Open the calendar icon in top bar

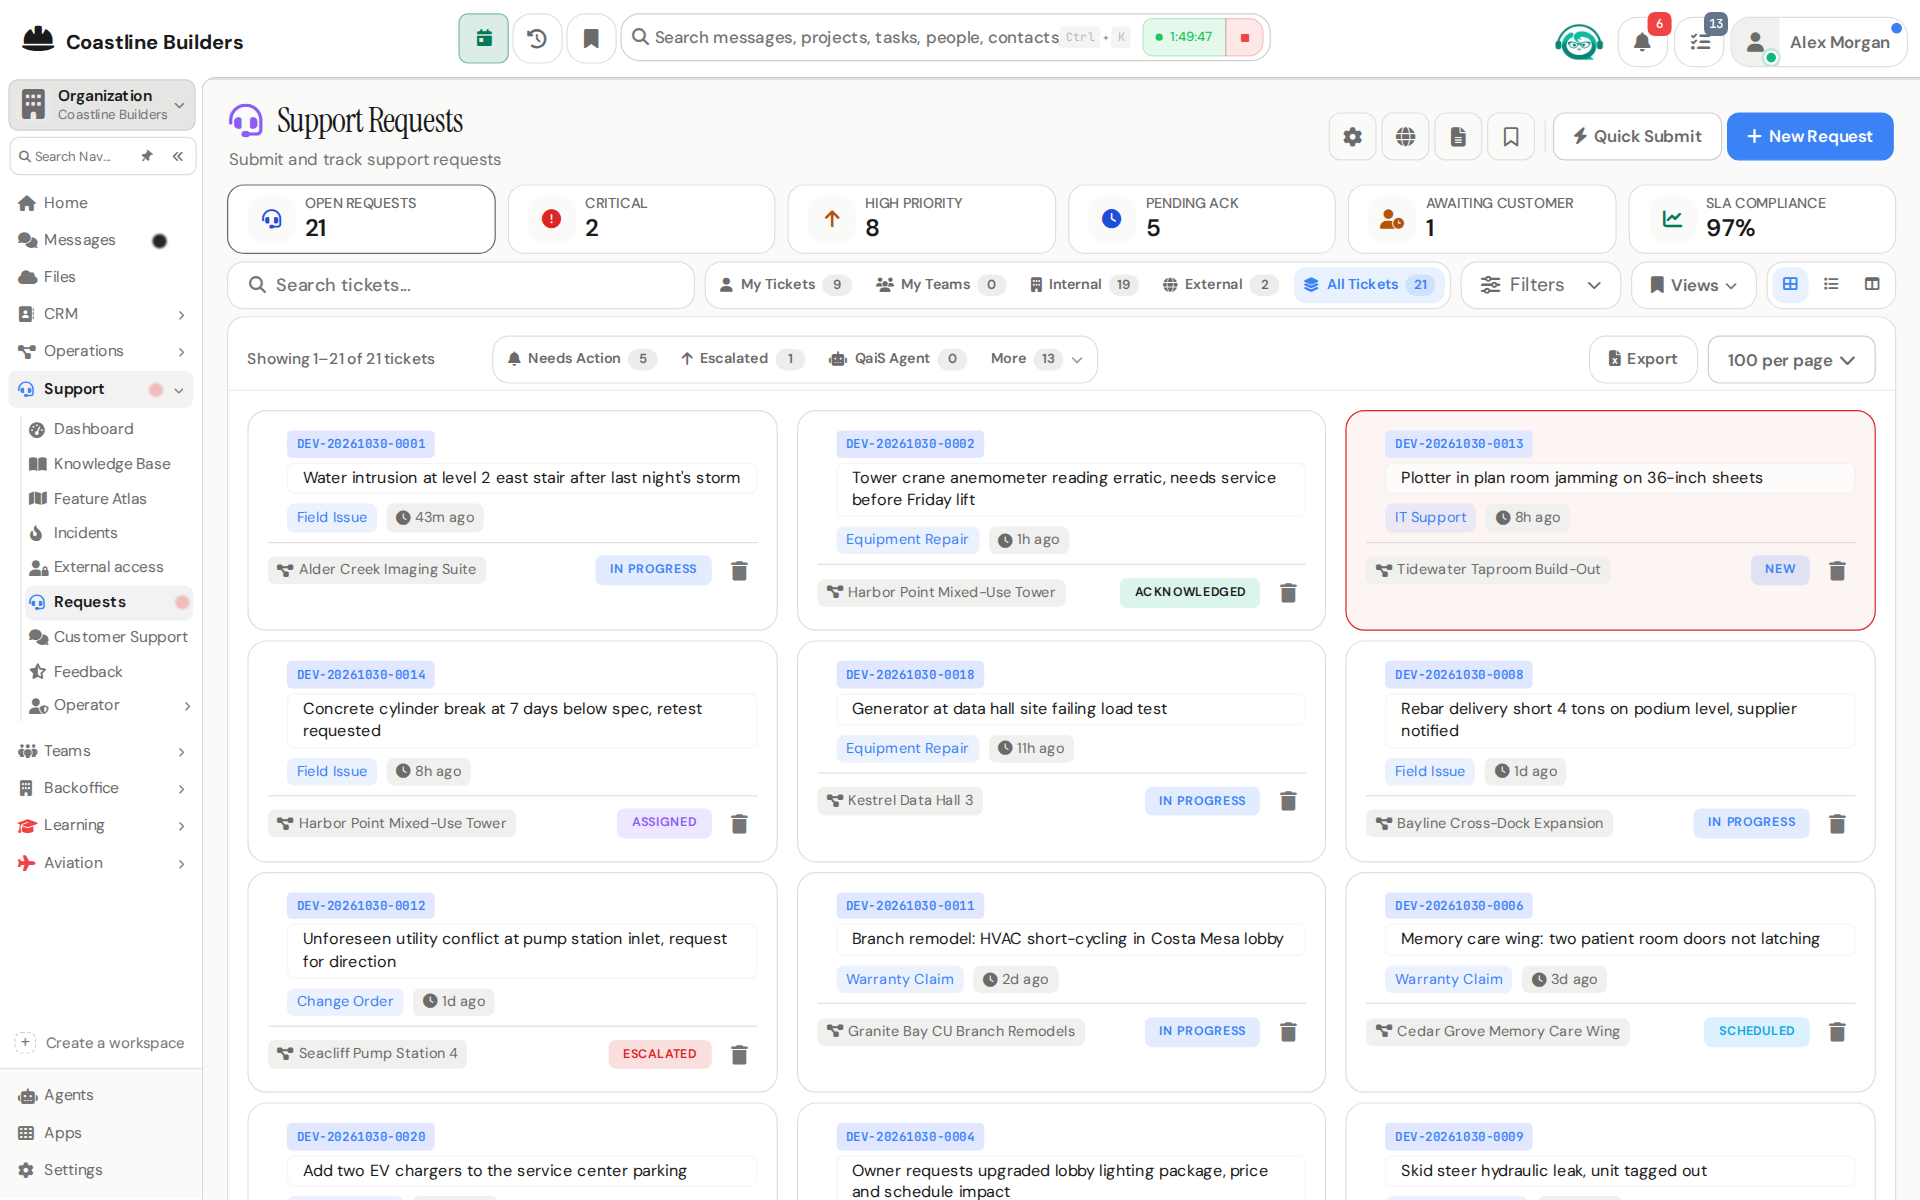pyautogui.click(x=483, y=38)
